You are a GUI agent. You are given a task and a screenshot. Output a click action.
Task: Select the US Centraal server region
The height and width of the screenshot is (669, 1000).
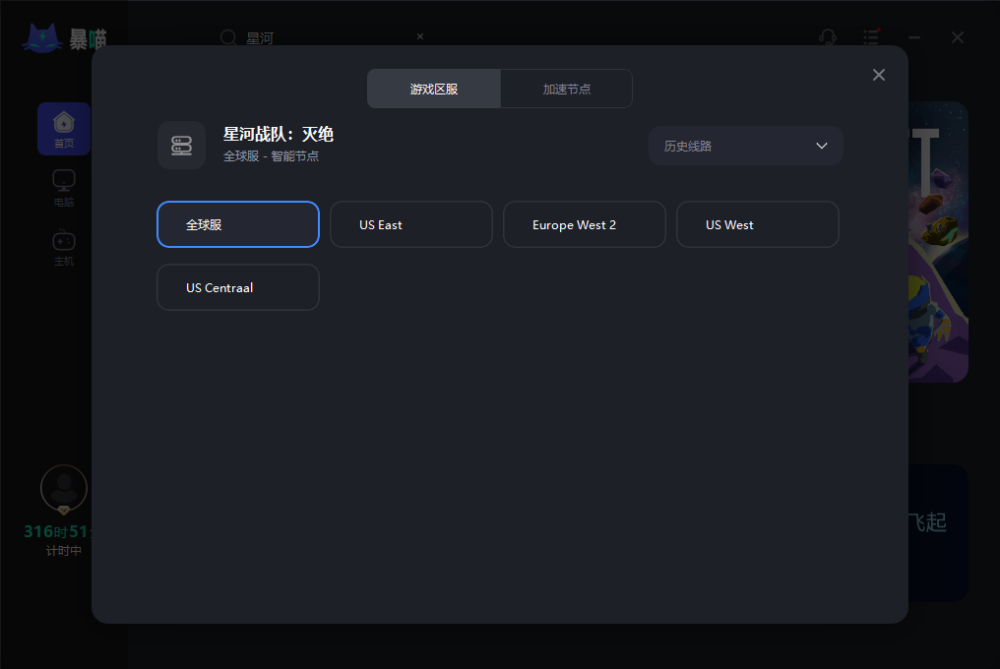click(238, 288)
